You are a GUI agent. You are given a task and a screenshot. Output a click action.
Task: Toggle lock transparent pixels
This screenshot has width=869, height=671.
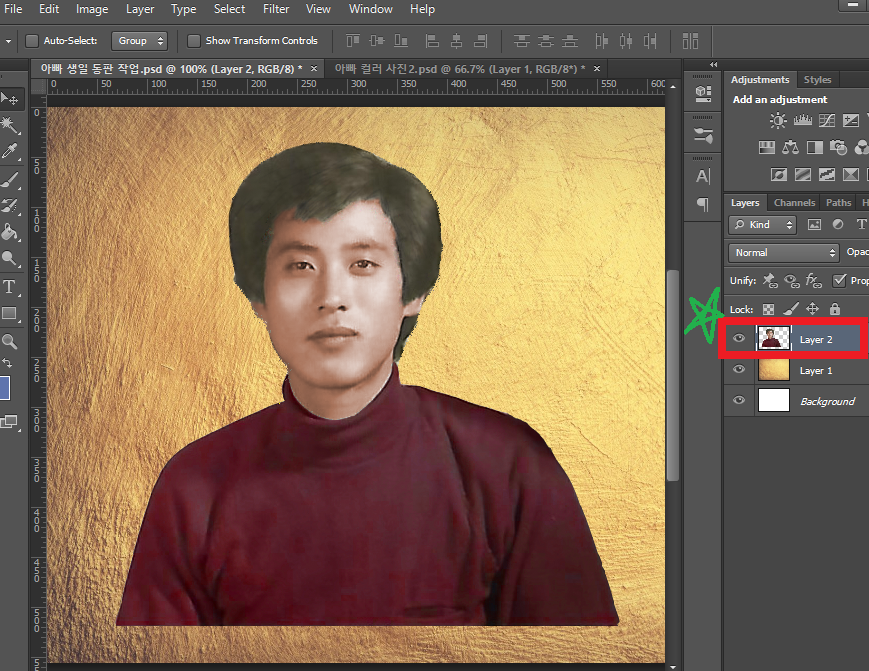tap(768, 309)
